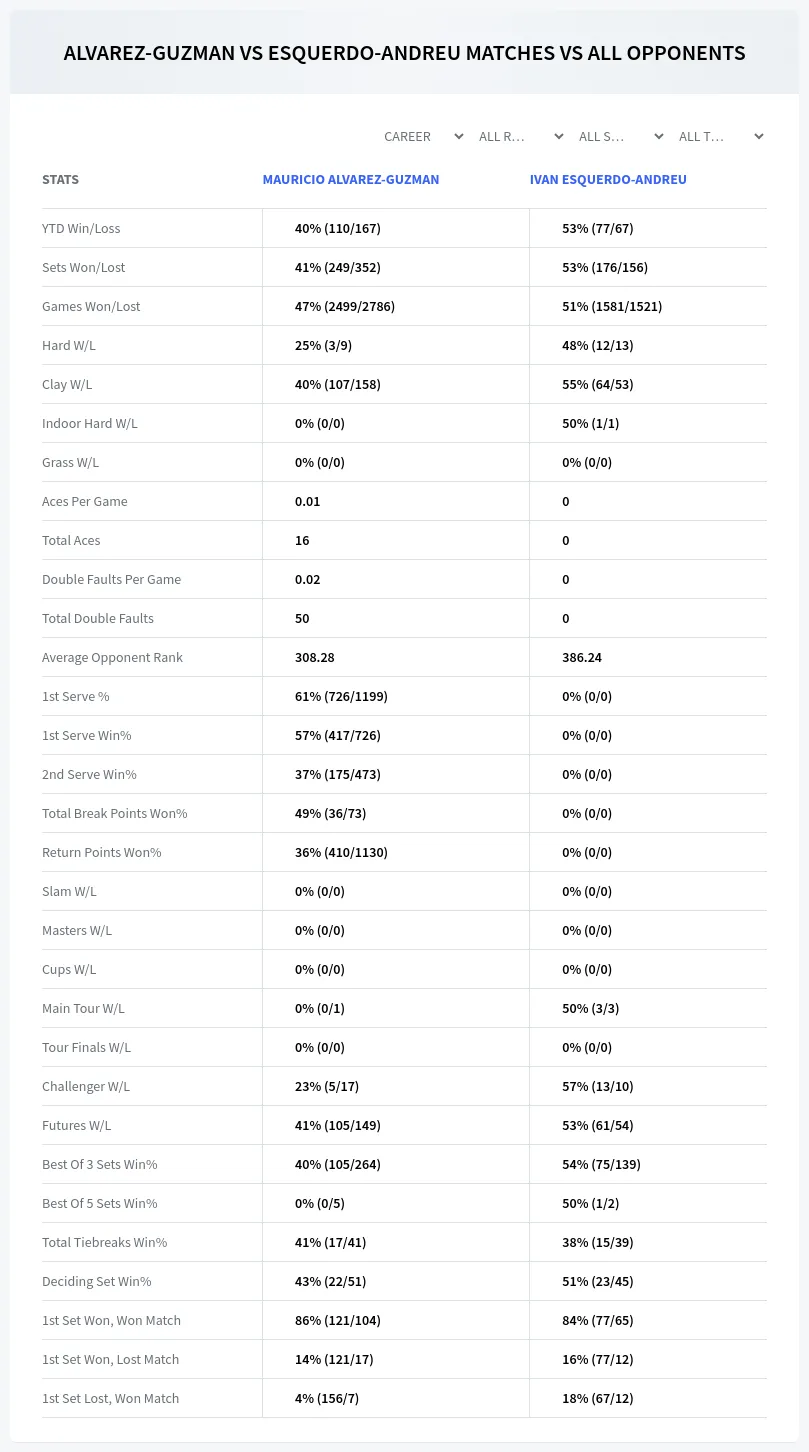This screenshot has height=1452, width=809.
Task: Click Alvarez-Guzman's Clay W/L value
Action: 338,384
